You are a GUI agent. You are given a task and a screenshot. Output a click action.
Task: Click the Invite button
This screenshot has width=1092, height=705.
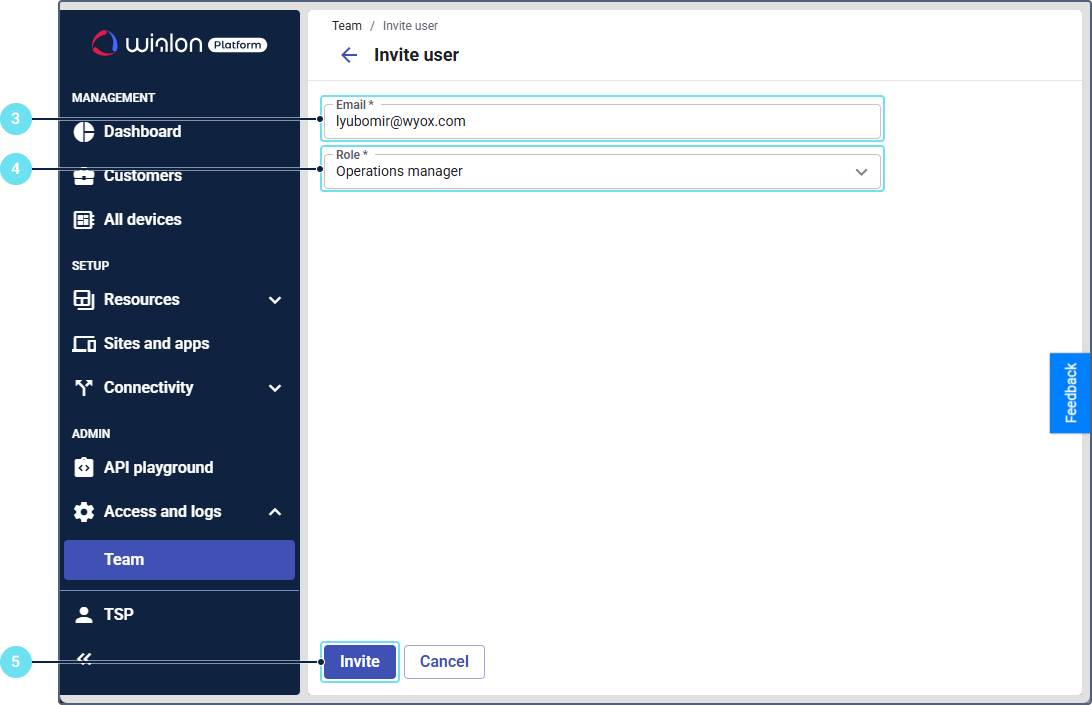coord(359,662)
